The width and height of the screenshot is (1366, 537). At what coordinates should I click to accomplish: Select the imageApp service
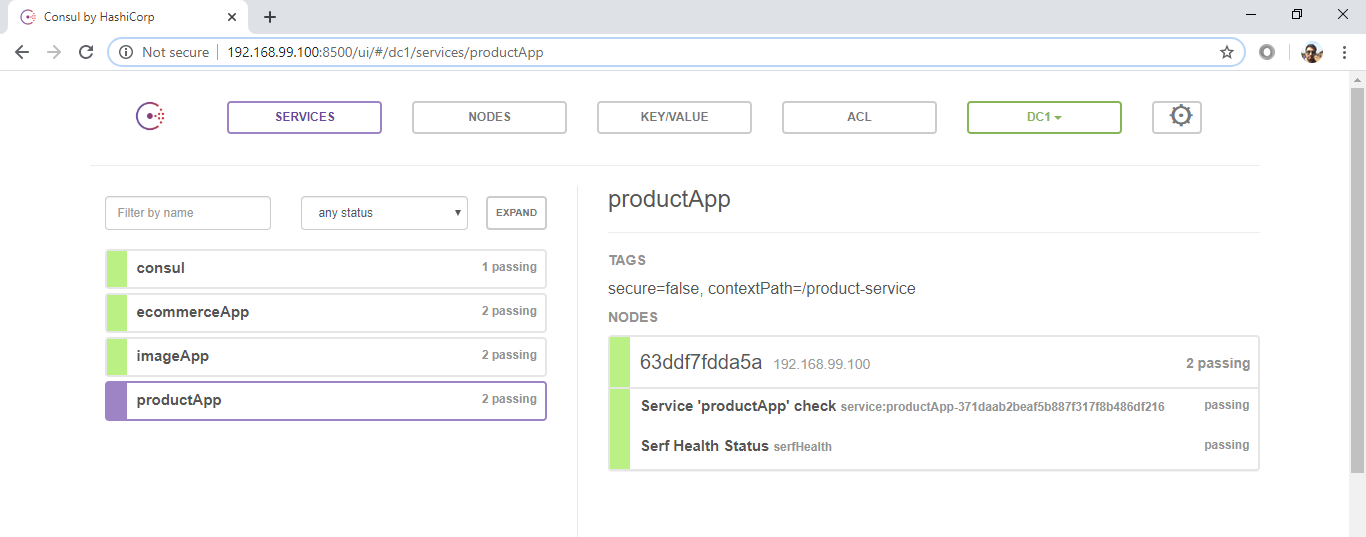(x=326, y=356)
